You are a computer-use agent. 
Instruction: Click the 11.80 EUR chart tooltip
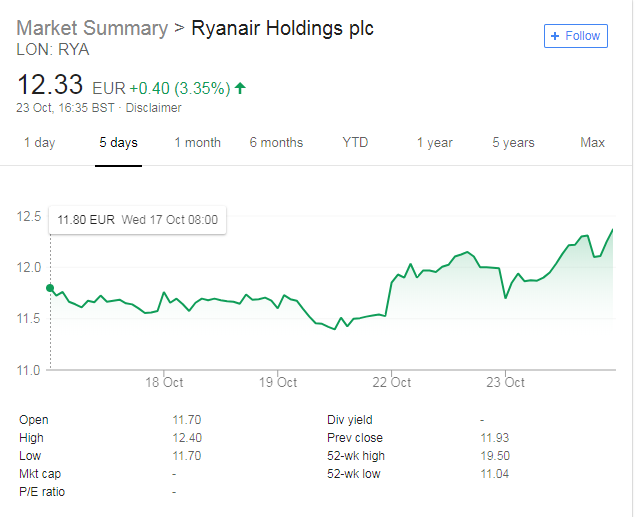coord(138,220)
